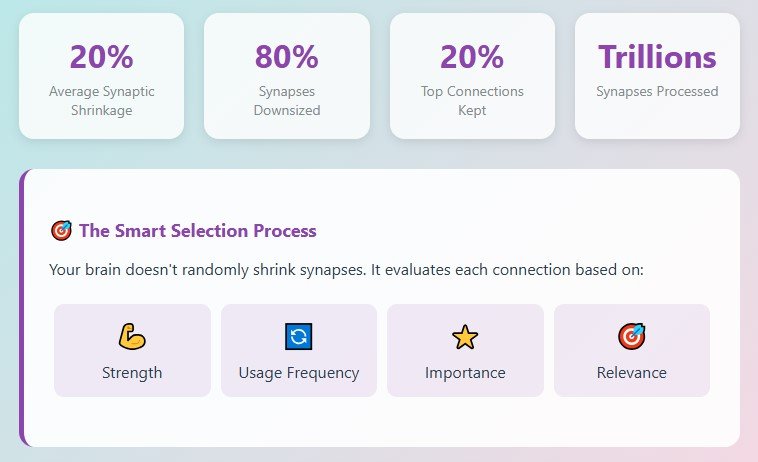Image resolution: width=758 pixels, height=462 pixels.
Task: Click the Average Synaptic Shrinkage stat card
Action: [102, 76]
